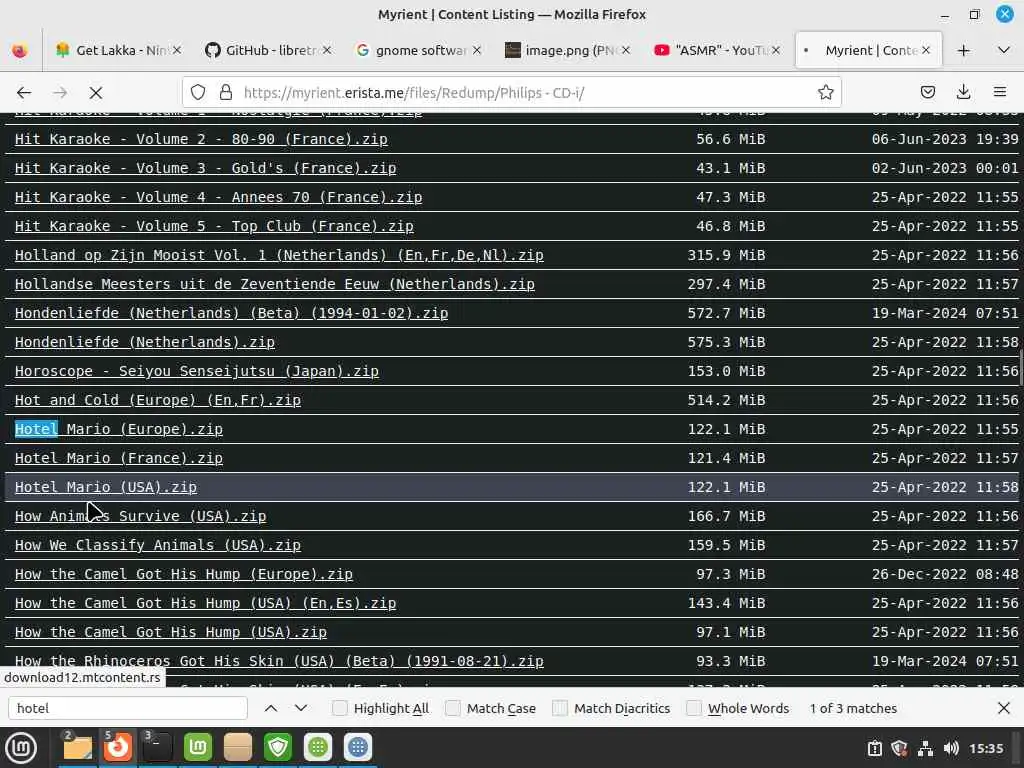Close the find bar
This screenshot has height=768, width=1024.
pyautogui.click(x=1004, y=708)
